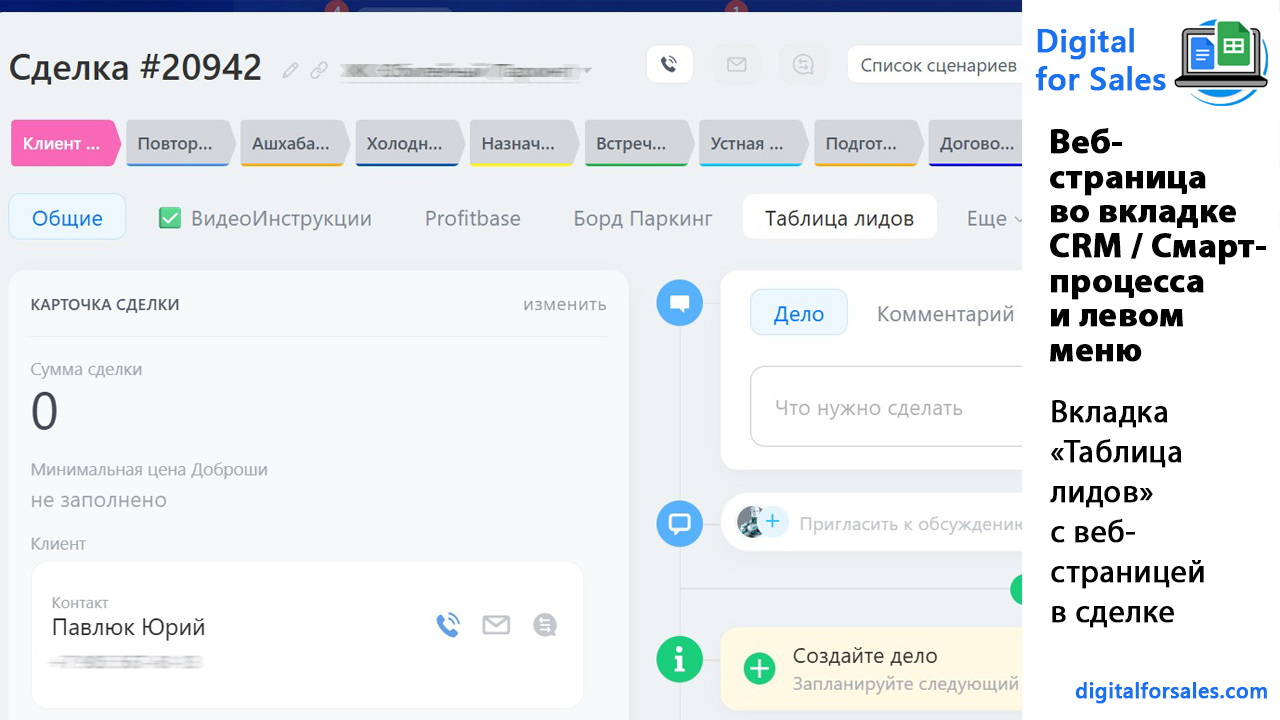Select the pink Клиент pipeline stage
Viewport: 1280px width, 720px height.
(x=62, y=143)
